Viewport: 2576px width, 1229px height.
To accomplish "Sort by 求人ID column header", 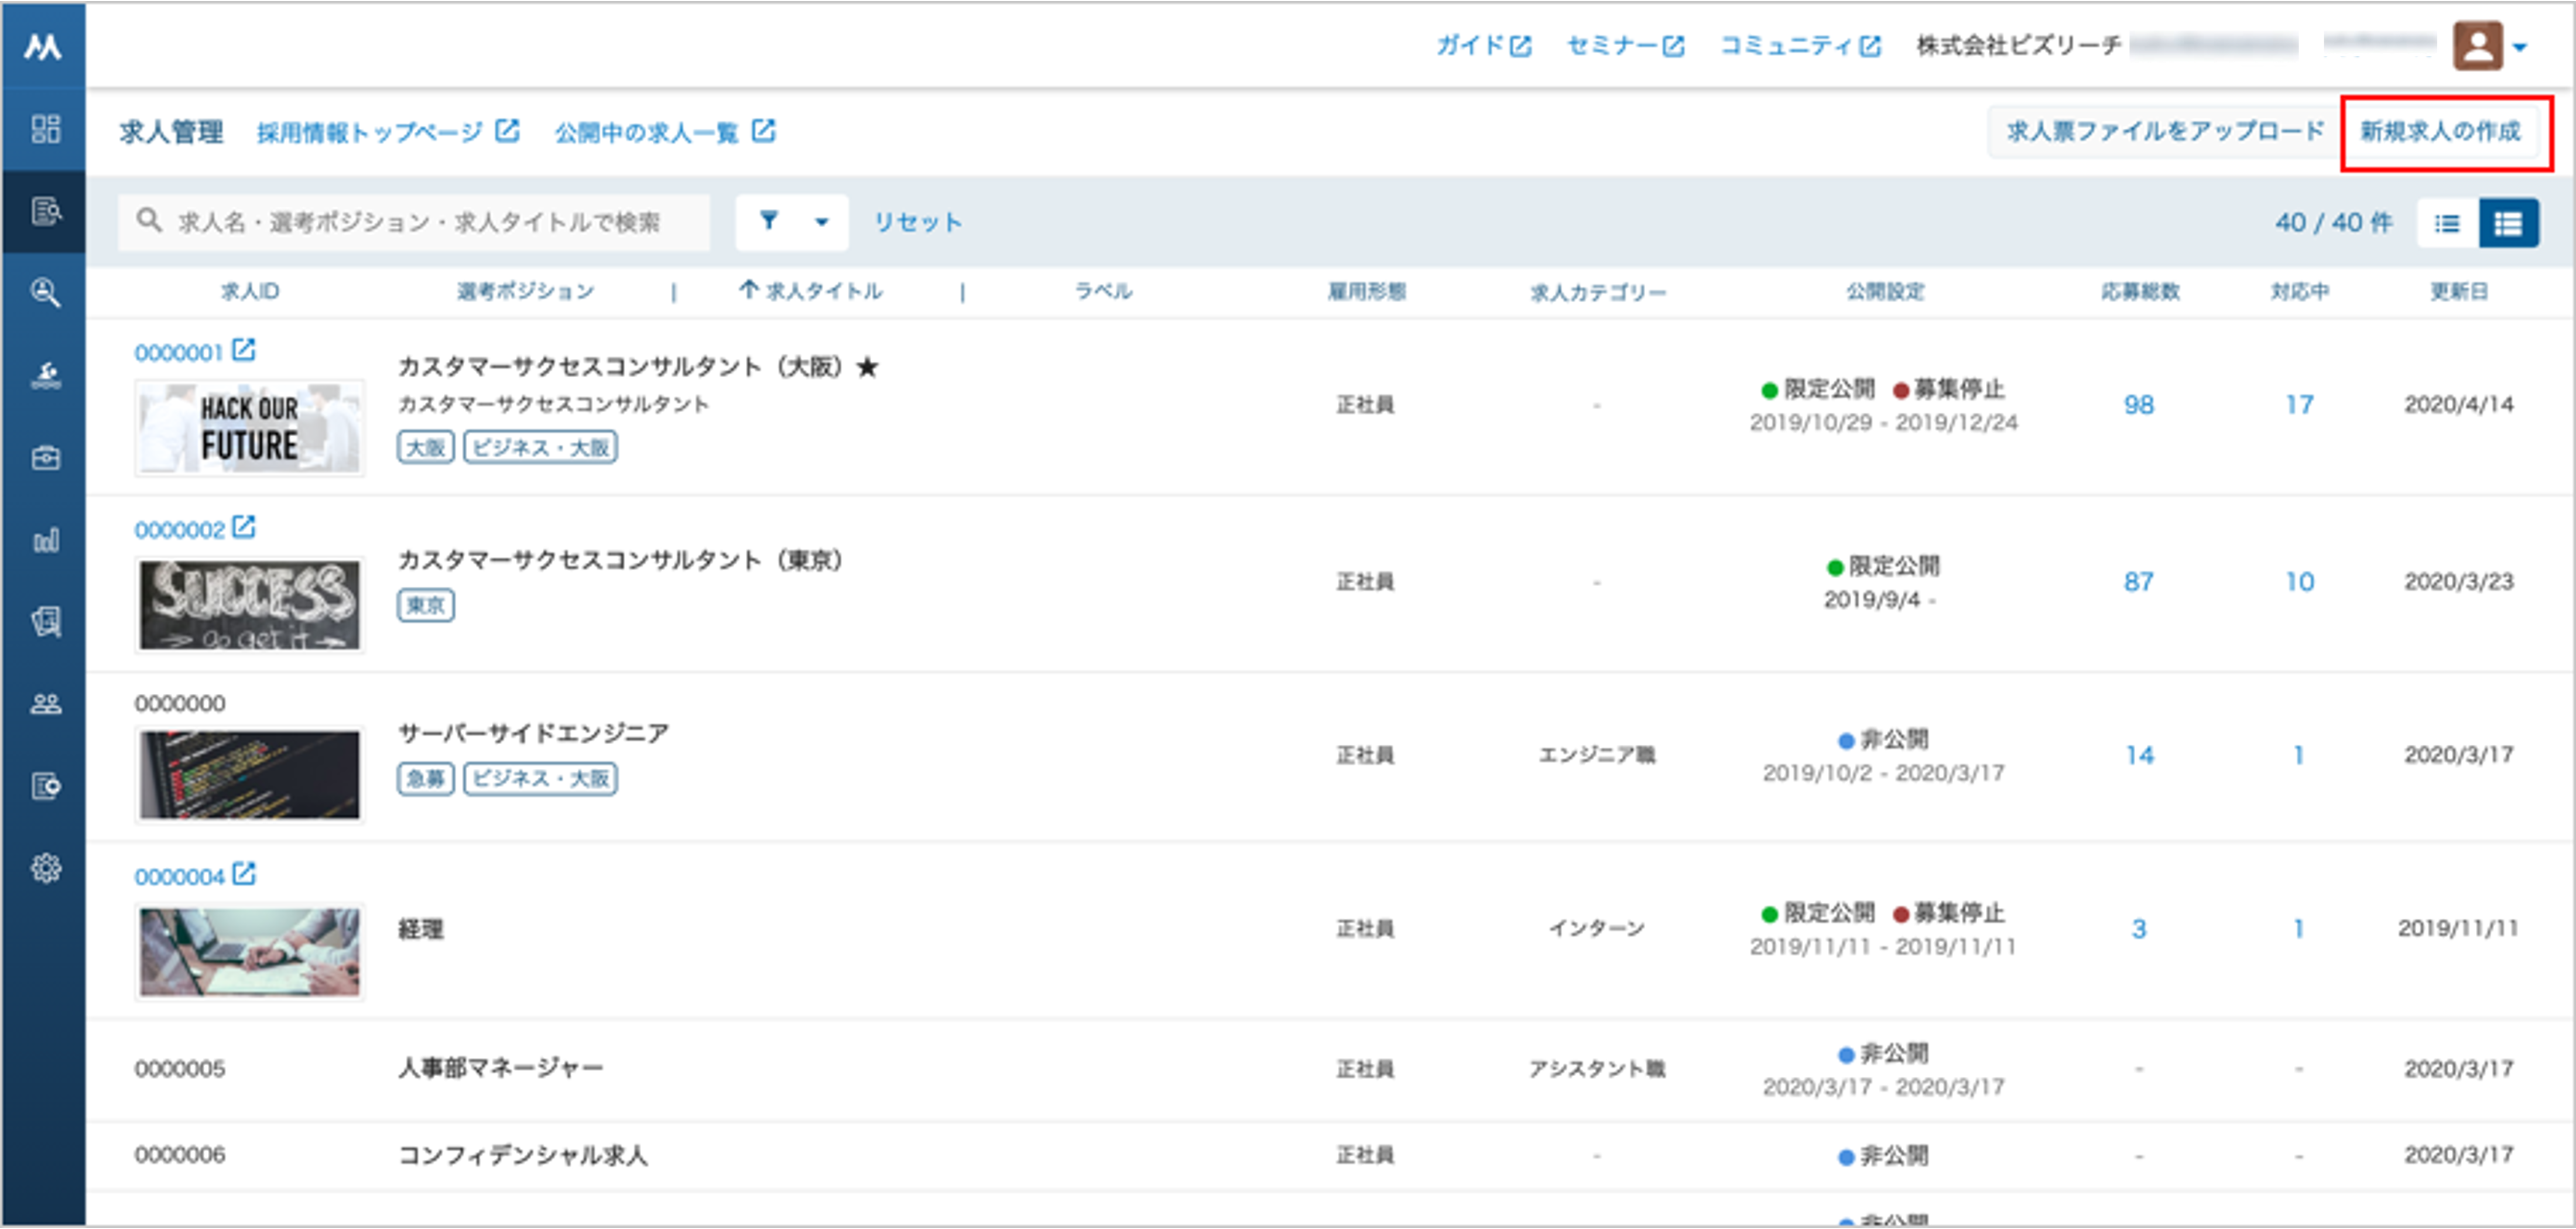I will coord(250,291).
